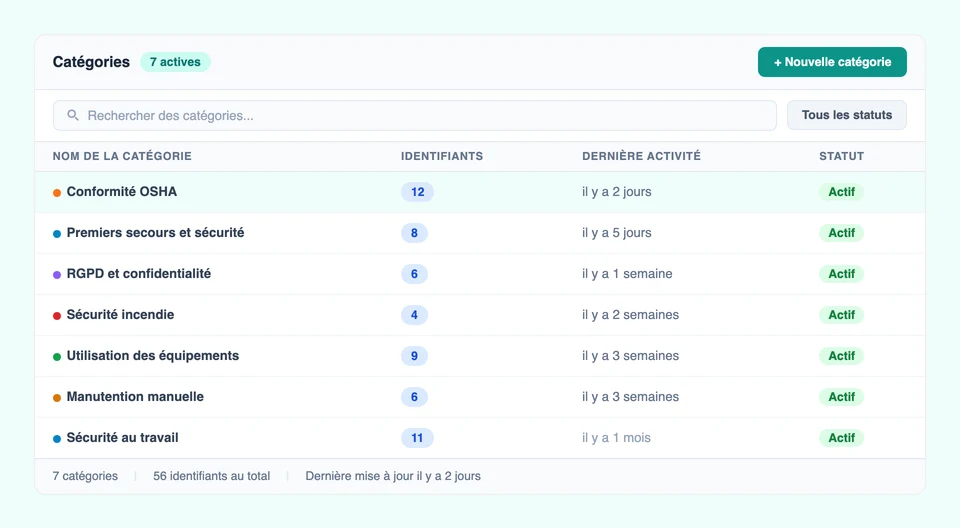Click the orange dot beside Manutention manuelle
The width and height of the screenshot is (960, 528).
coord(57,398)
